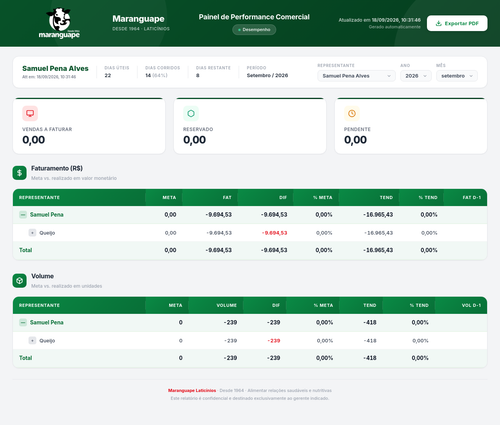Image resolution: width=500 pixels, height=425 pixels.
Task: Expand Queijo row in Volume table
Action: point(32,340)
